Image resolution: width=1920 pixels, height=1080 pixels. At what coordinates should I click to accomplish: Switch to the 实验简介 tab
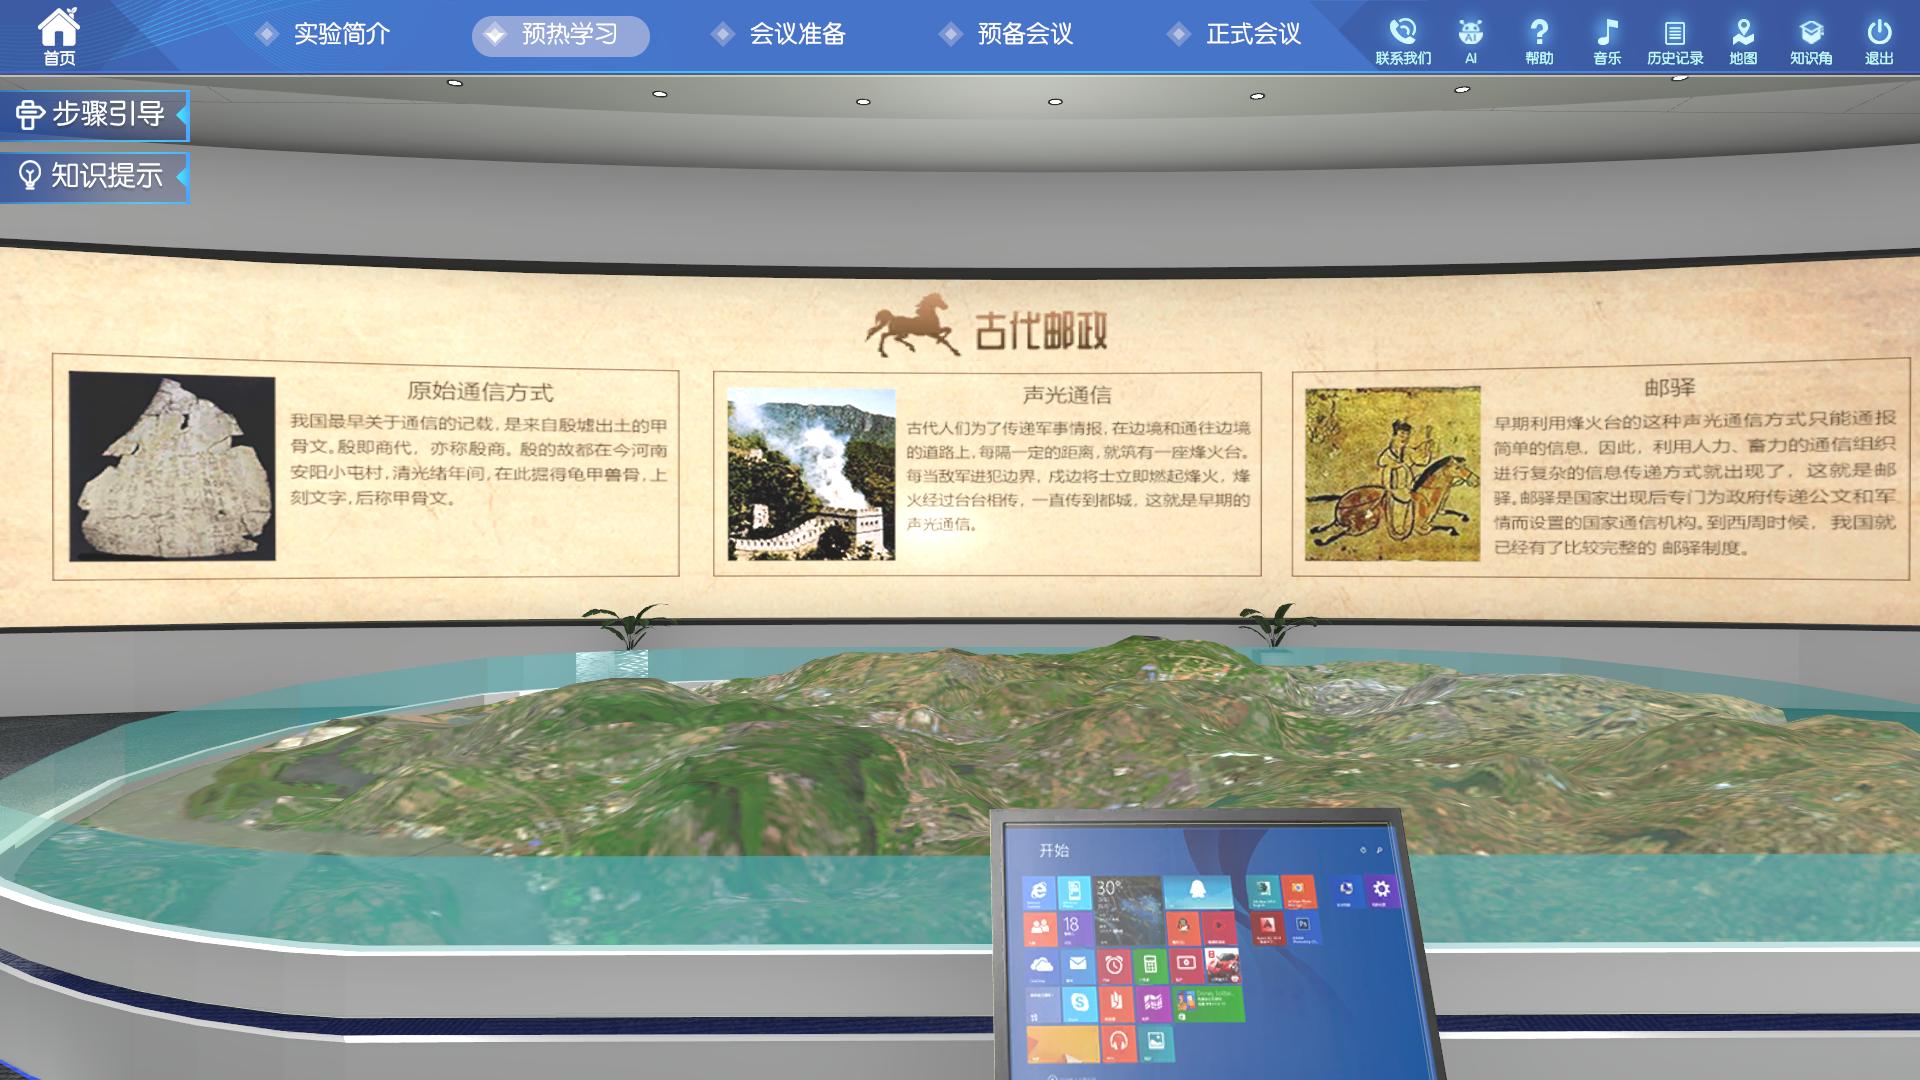(x=324, y=35)
